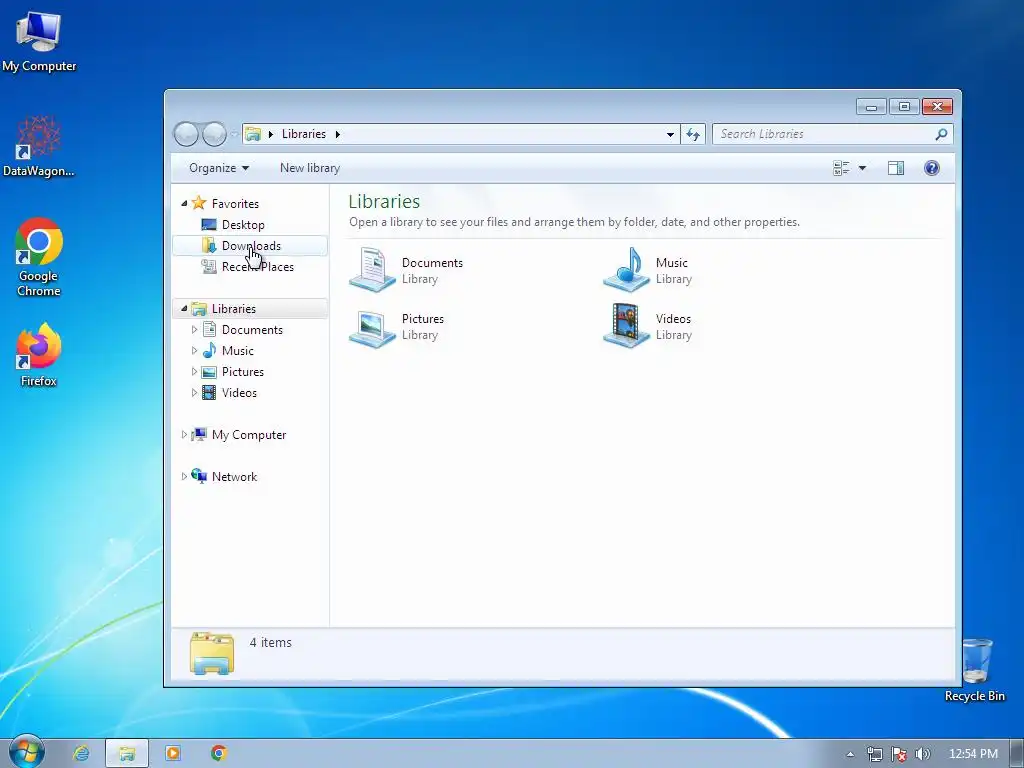Open the My Computer desktop icon
Screen dimensions: 1024x768
click(39, 41)
